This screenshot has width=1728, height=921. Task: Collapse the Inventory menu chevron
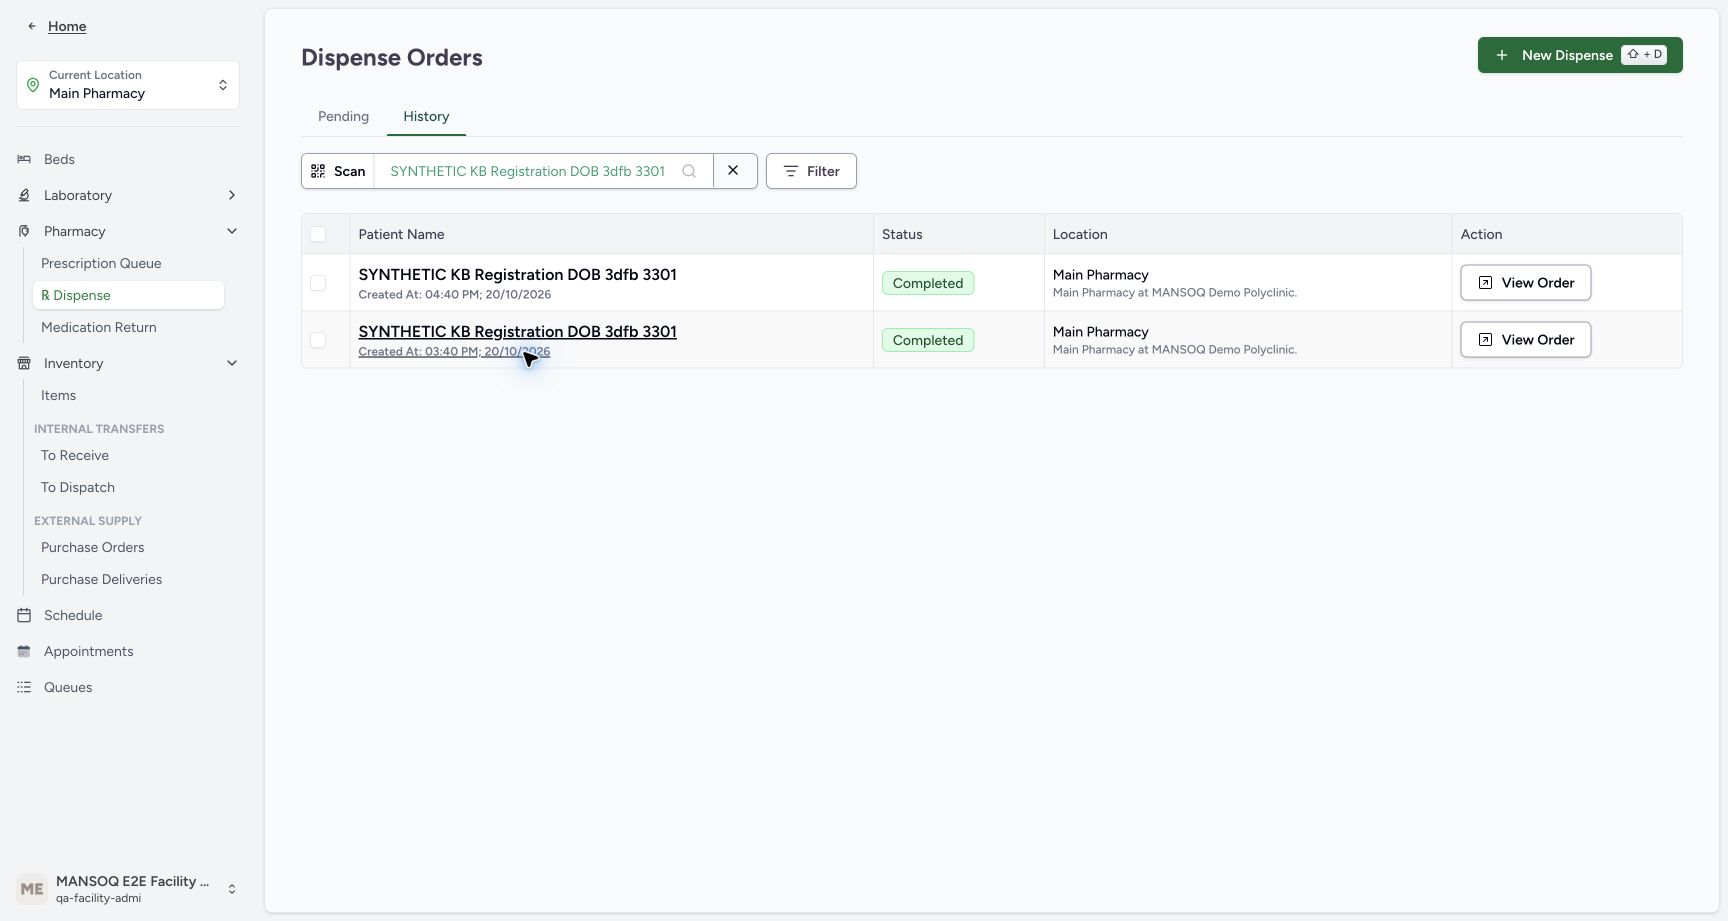232,363
